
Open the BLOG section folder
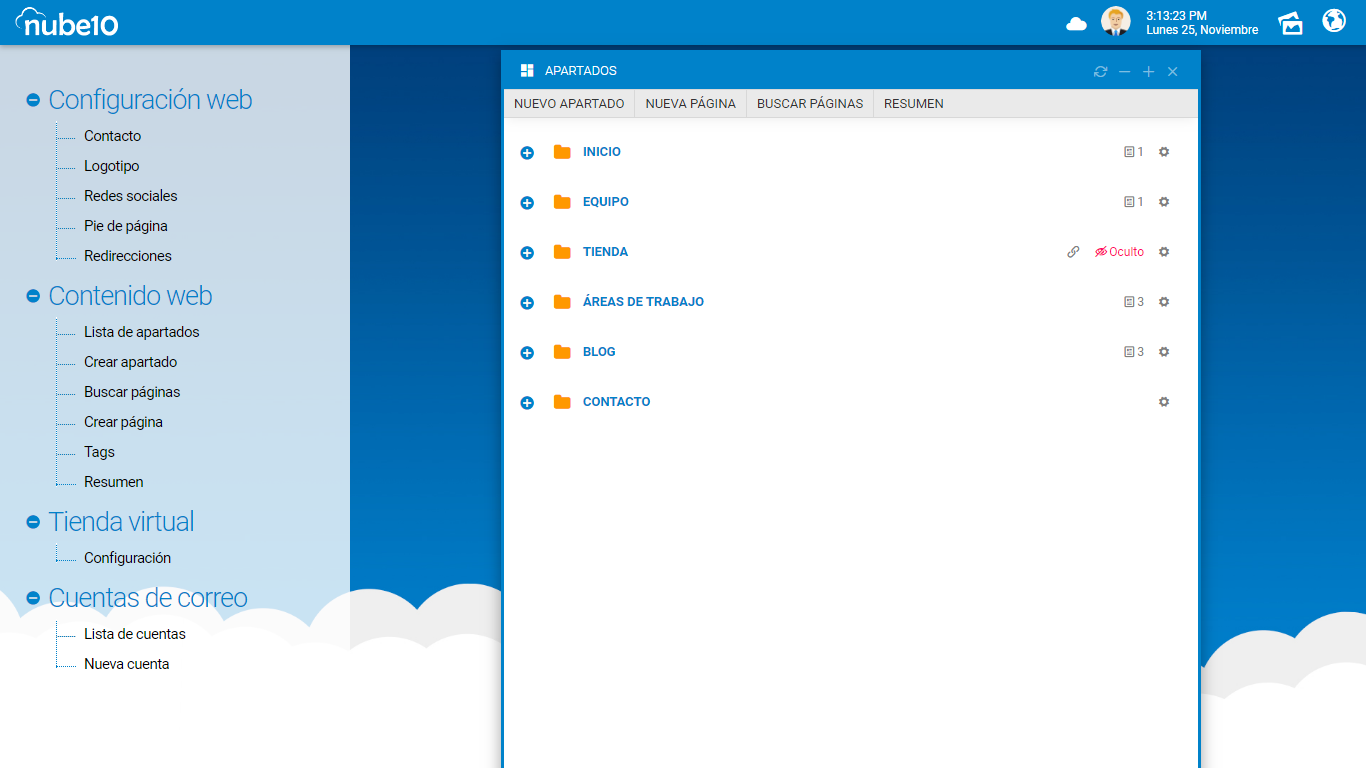[x=599, y=352]
